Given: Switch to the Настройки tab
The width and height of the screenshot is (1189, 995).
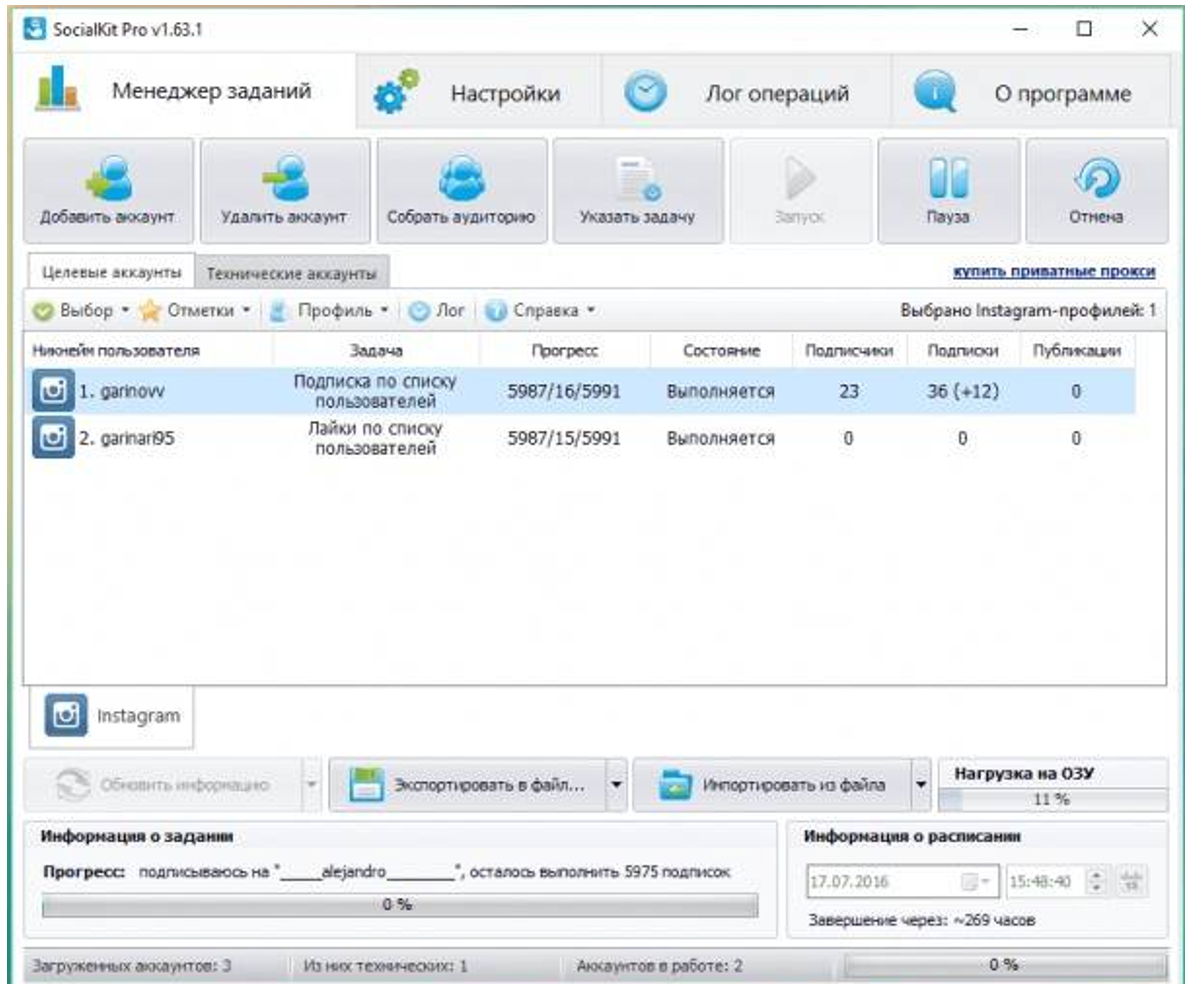Looking at the screenshot, I should click(x=478, y=93).
